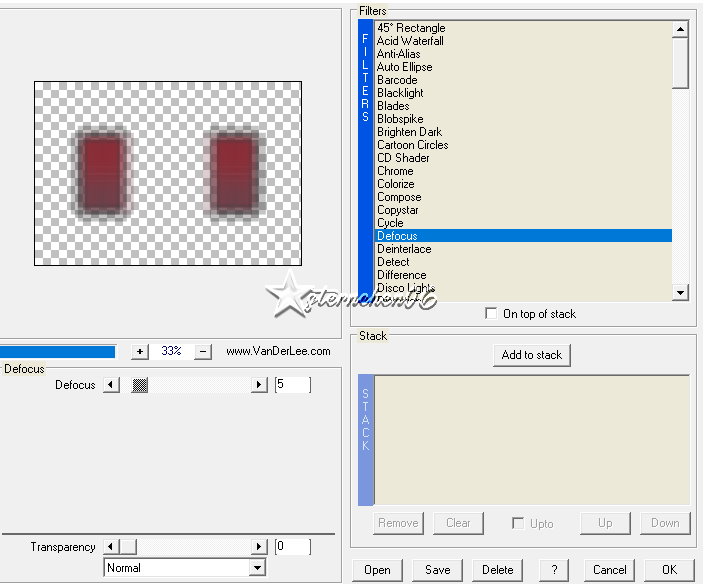Click Defocus slider right arrow
The height and width of the screenshot is (584, 706).
point(260,385)
